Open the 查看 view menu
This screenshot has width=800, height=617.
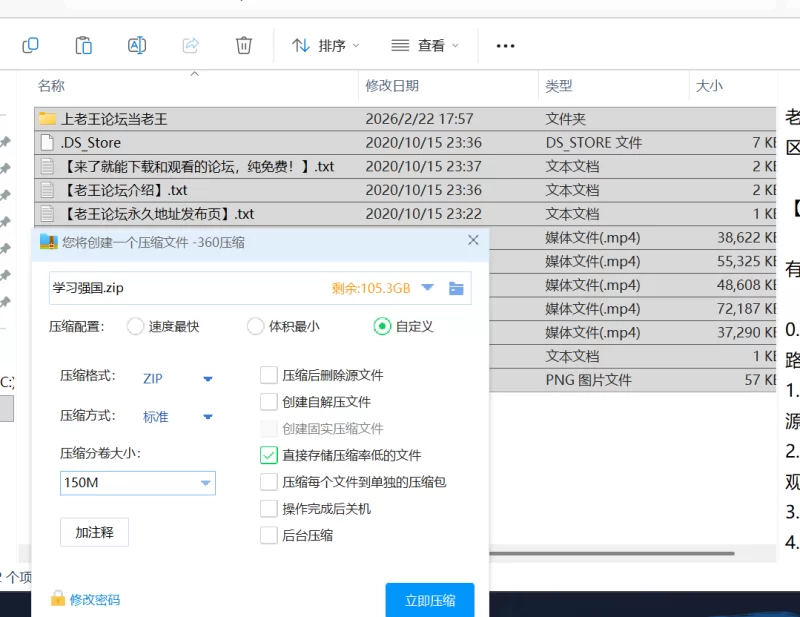pos(425,45)
